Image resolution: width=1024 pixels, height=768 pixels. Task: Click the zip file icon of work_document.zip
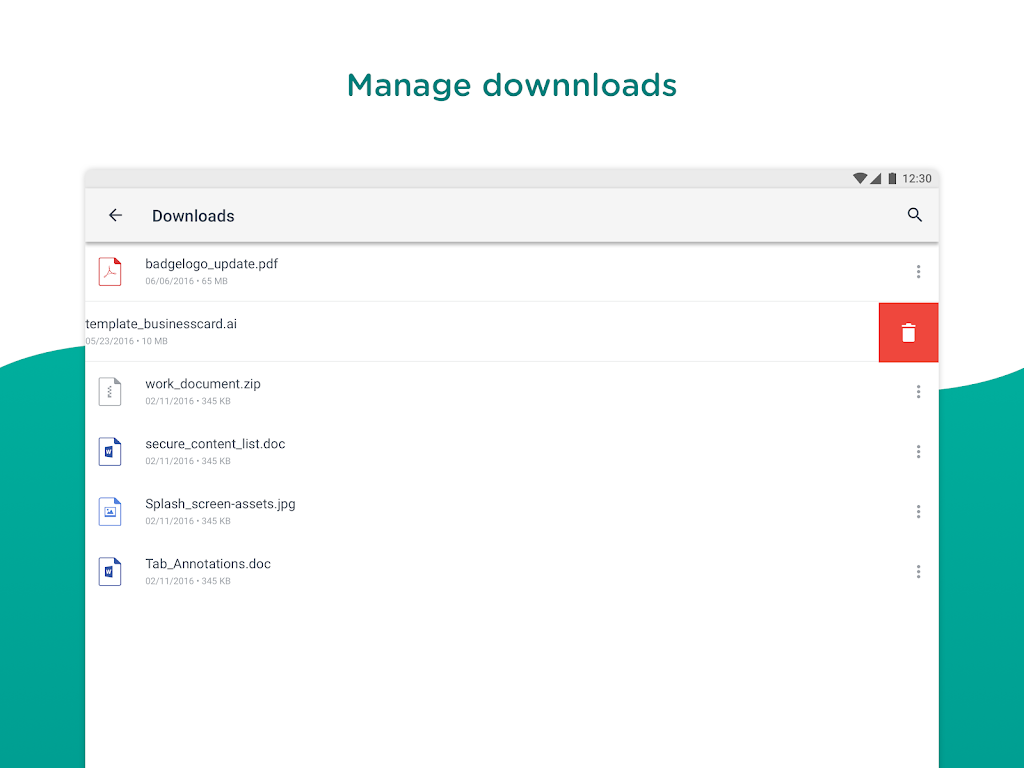(110, 392)
